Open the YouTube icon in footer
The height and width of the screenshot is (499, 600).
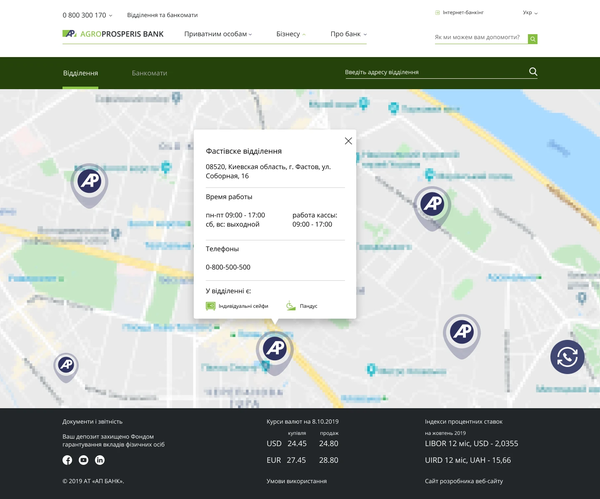click(84, 460)
